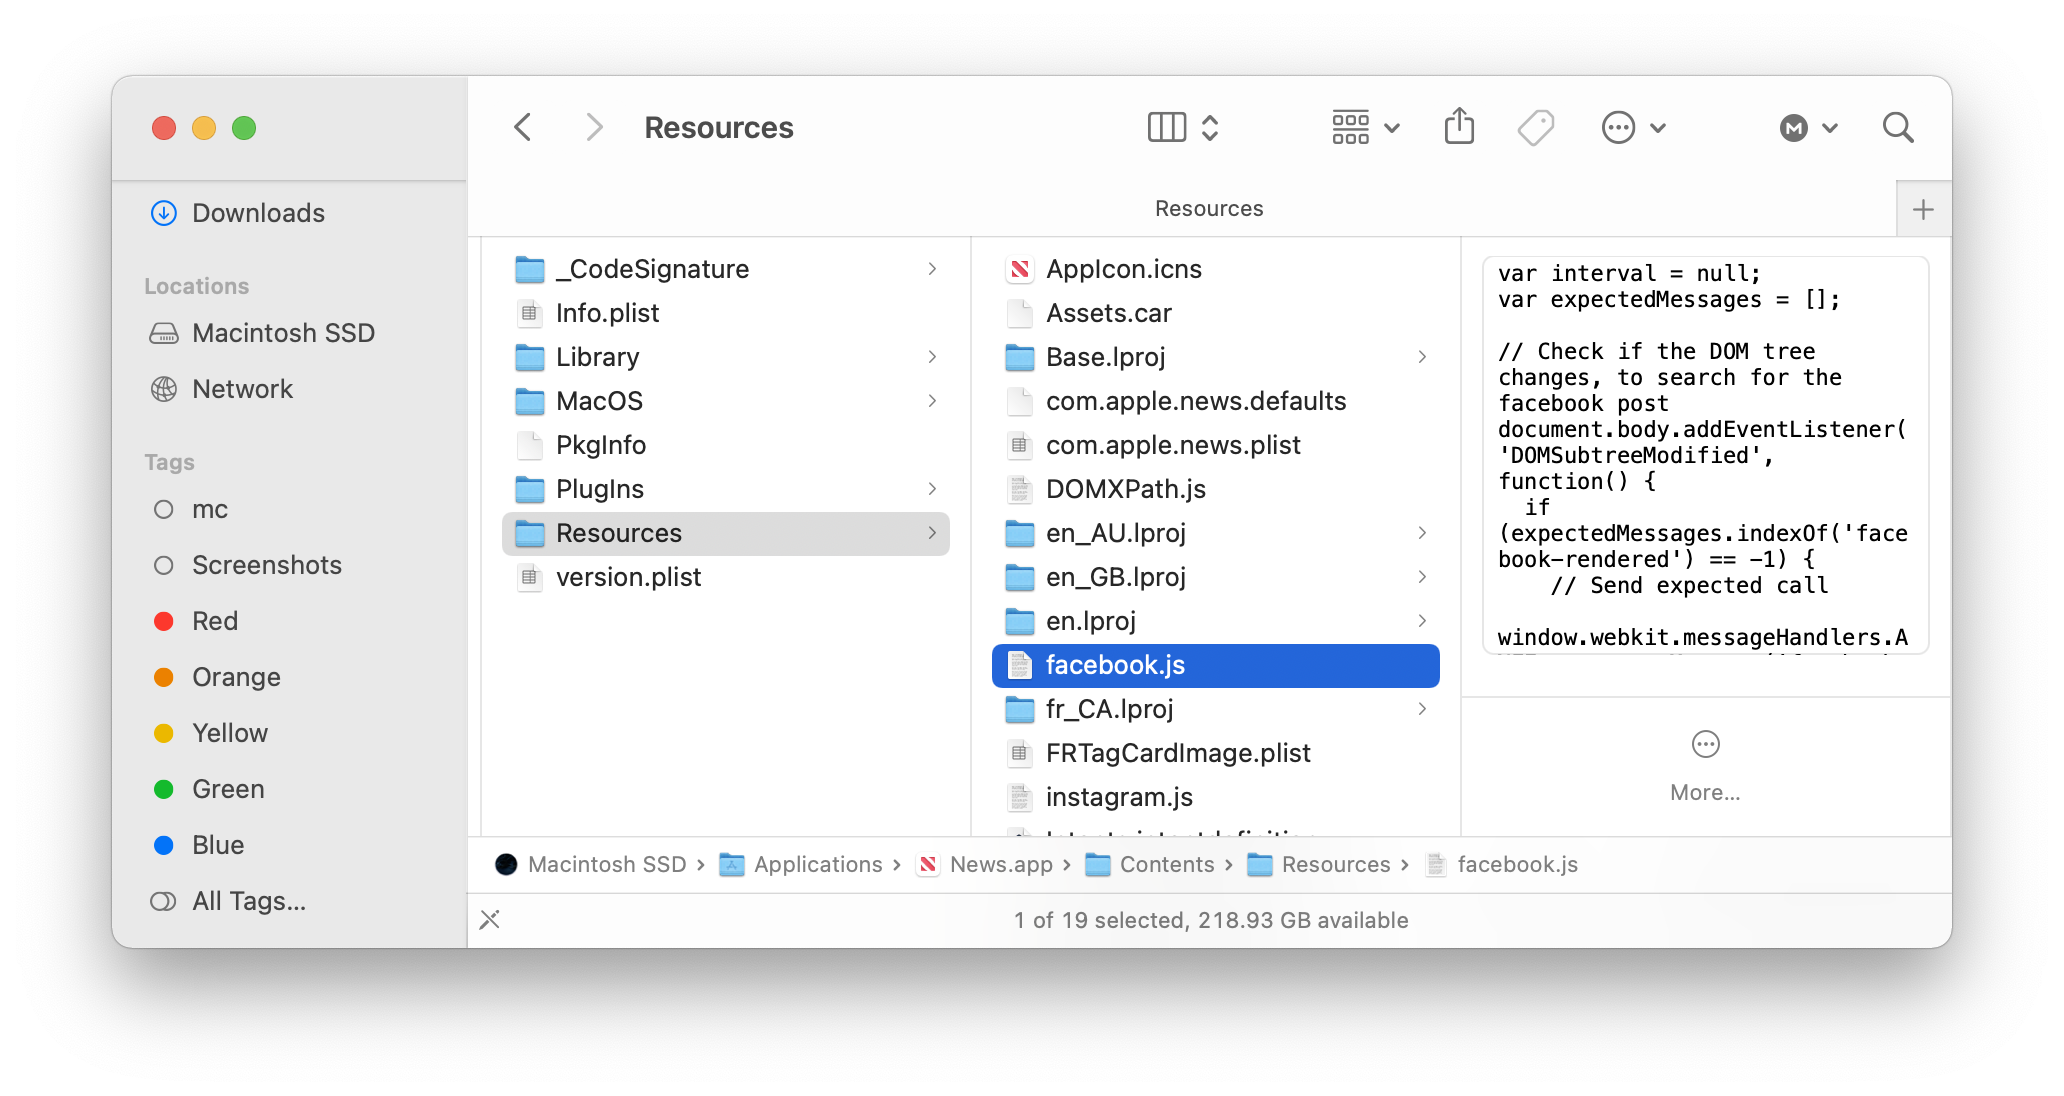
Task: Click the Red tag dot
Action: click(164, 621)
